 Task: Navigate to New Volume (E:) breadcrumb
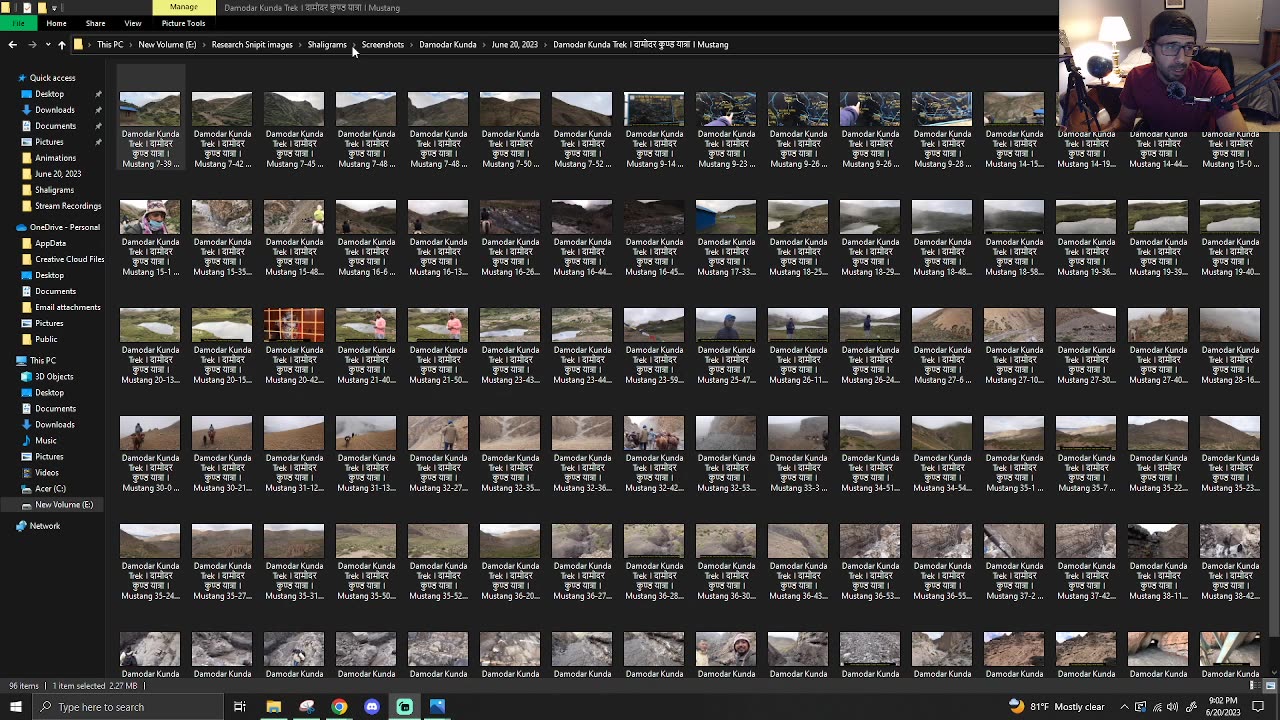[167, 45]
